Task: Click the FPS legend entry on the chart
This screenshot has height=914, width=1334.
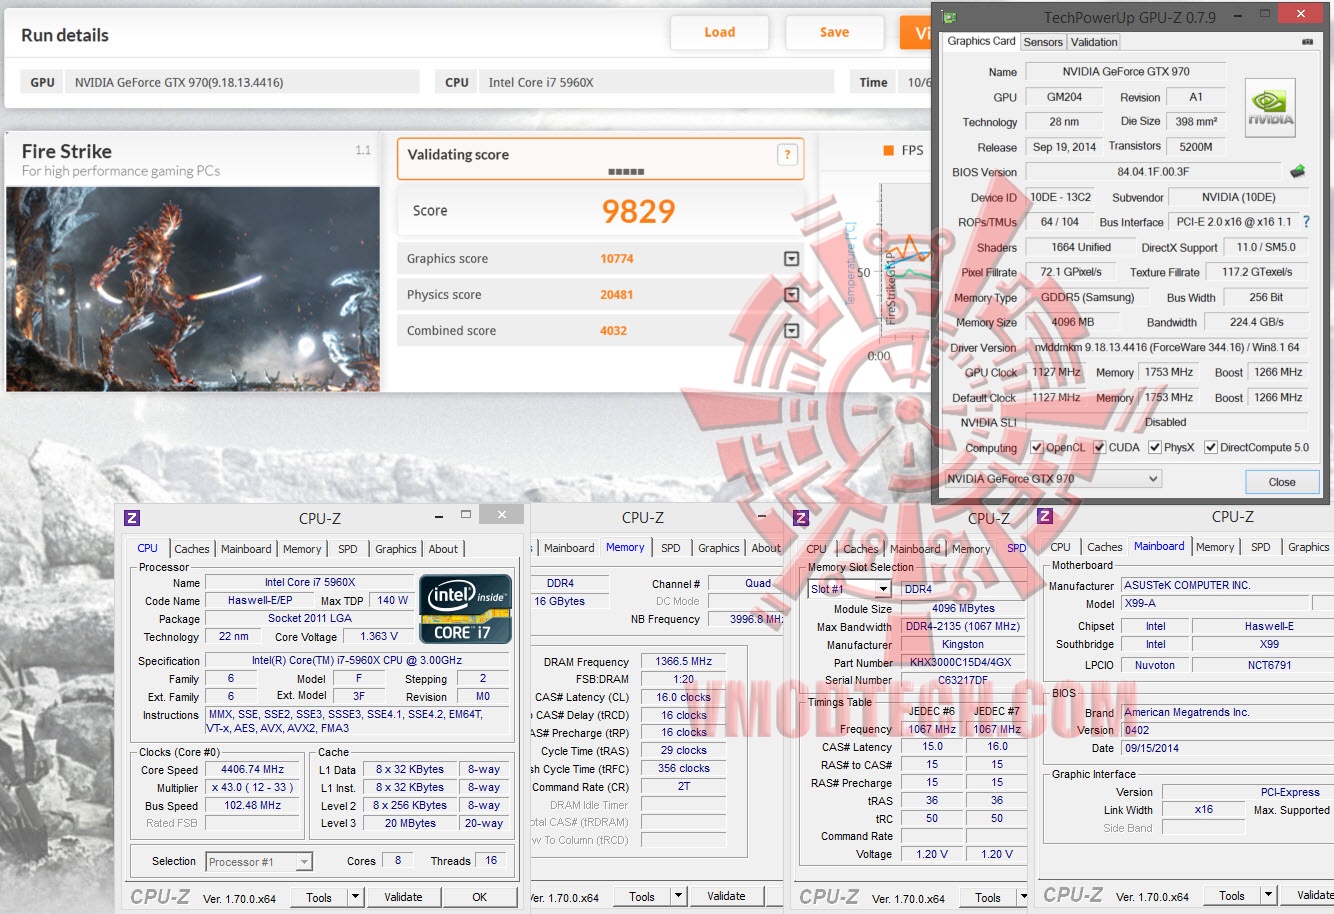Action: (904, 150)
